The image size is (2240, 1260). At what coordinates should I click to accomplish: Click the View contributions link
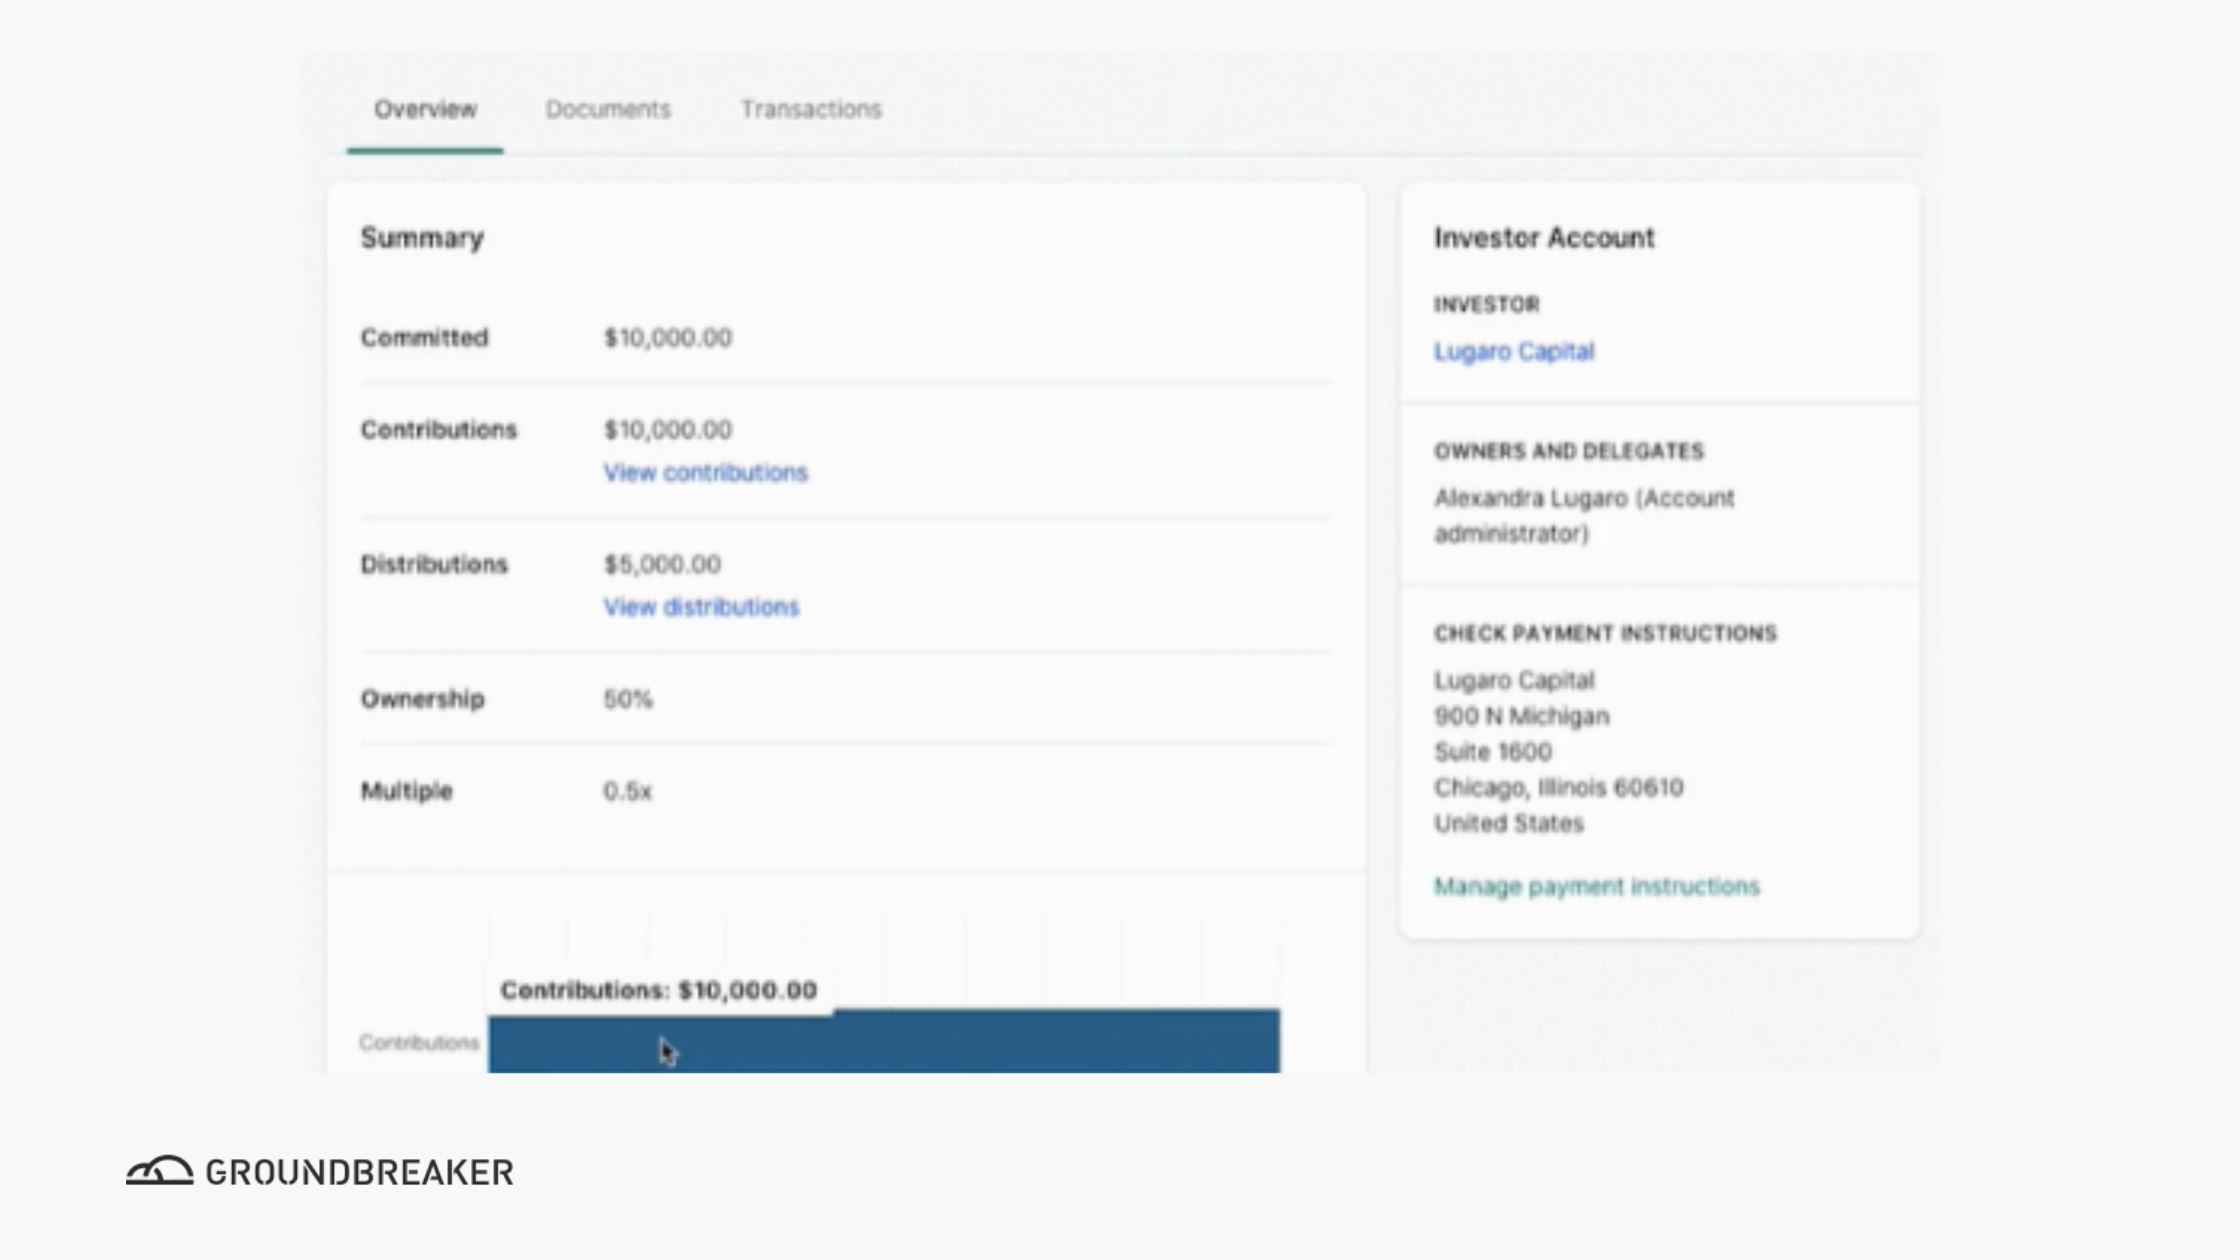[705, 472]
